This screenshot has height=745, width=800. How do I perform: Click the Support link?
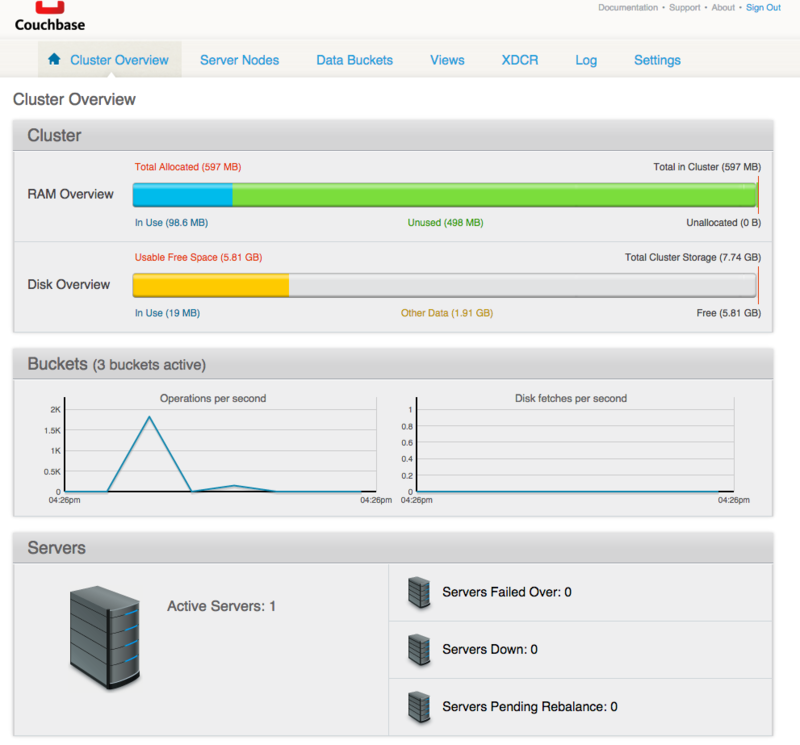point(685,8)
